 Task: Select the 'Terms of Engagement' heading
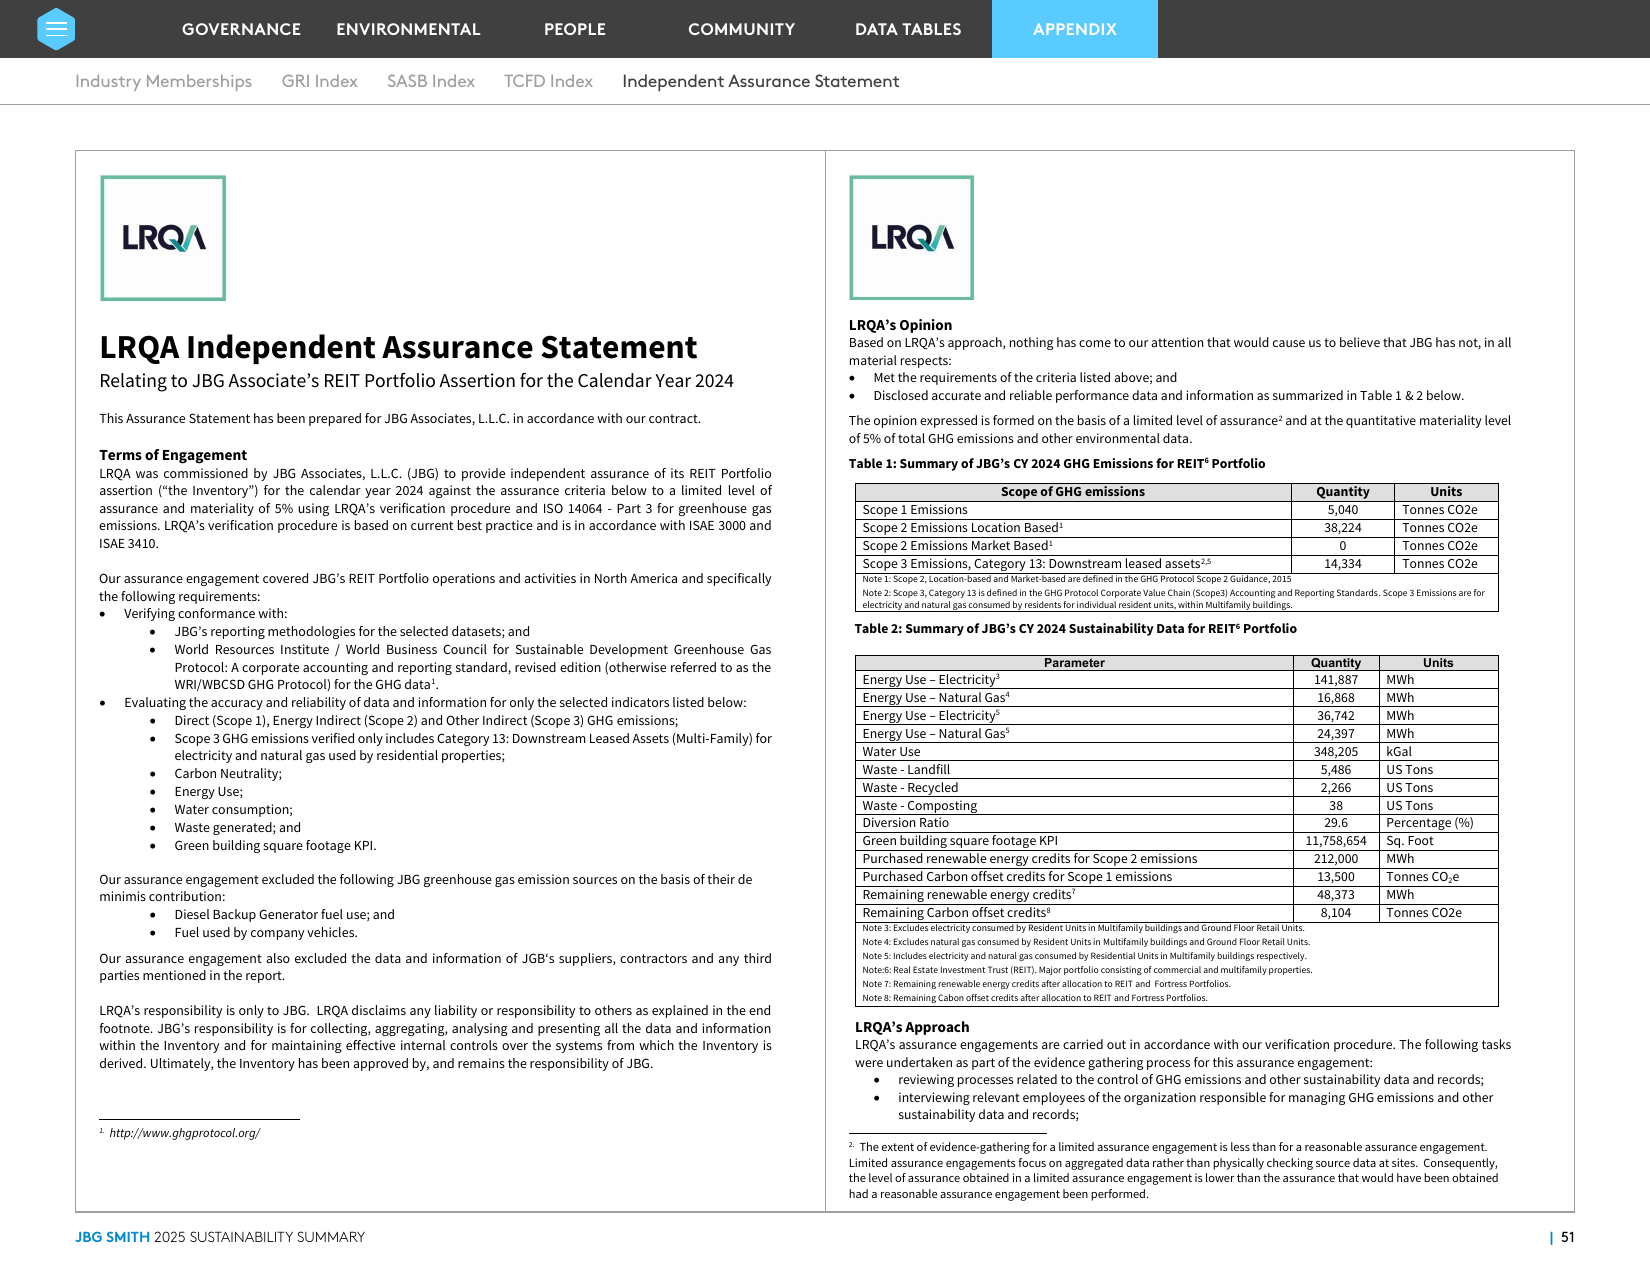(173, 455)
